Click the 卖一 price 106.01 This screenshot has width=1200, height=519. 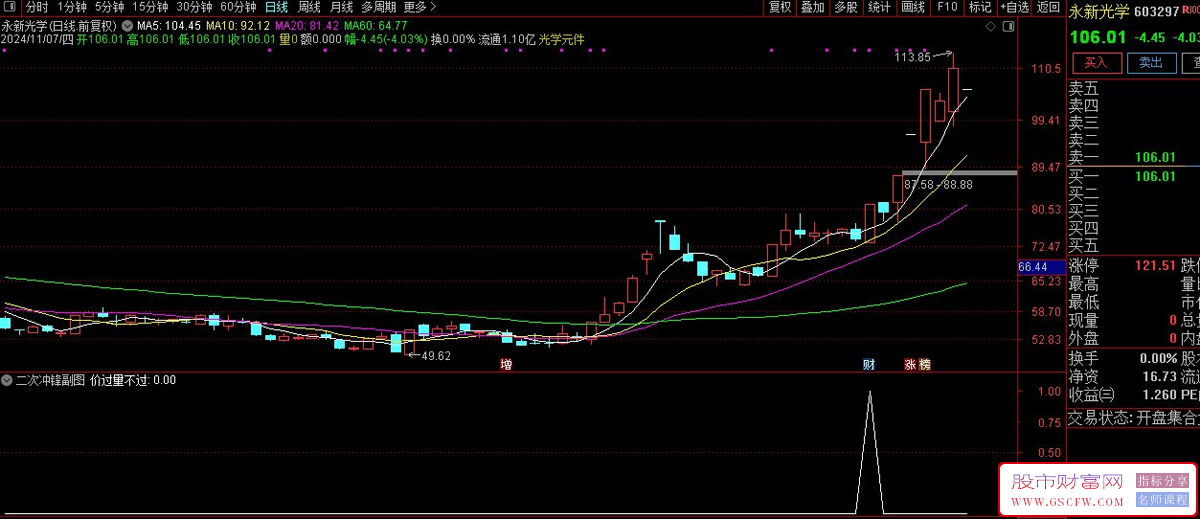(1154, 158)
